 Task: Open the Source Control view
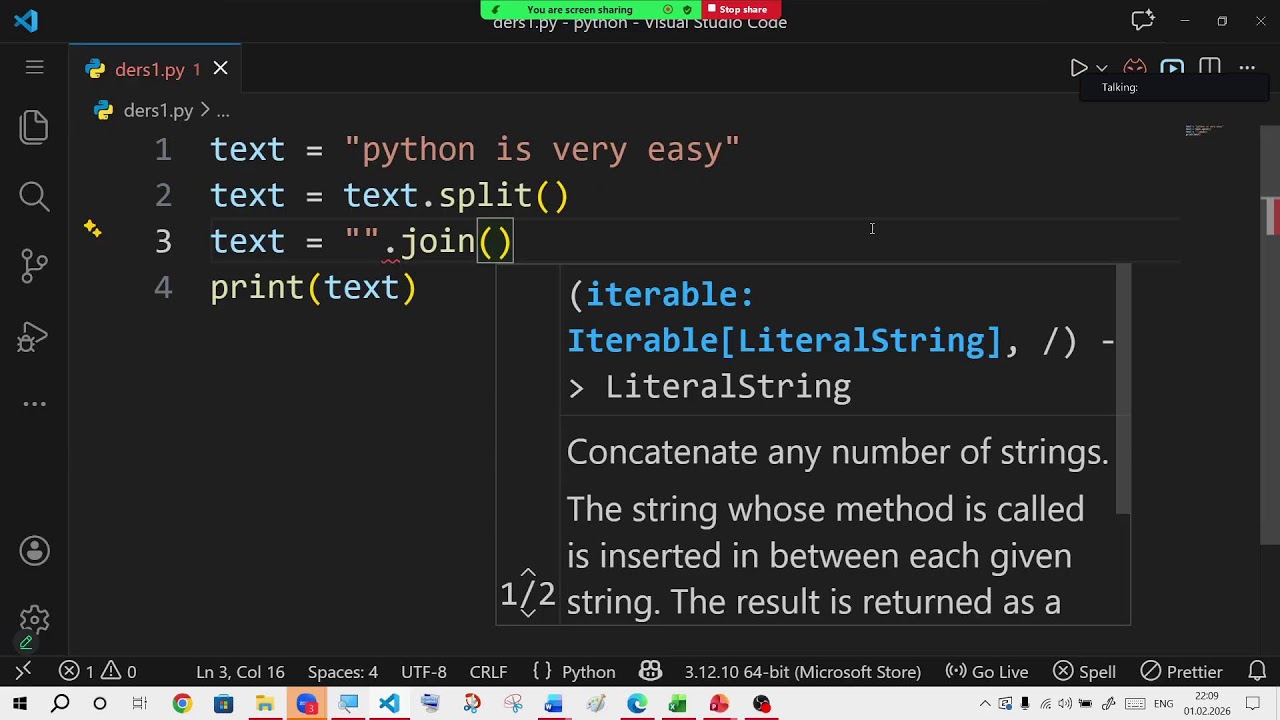[x=34, y=266]
